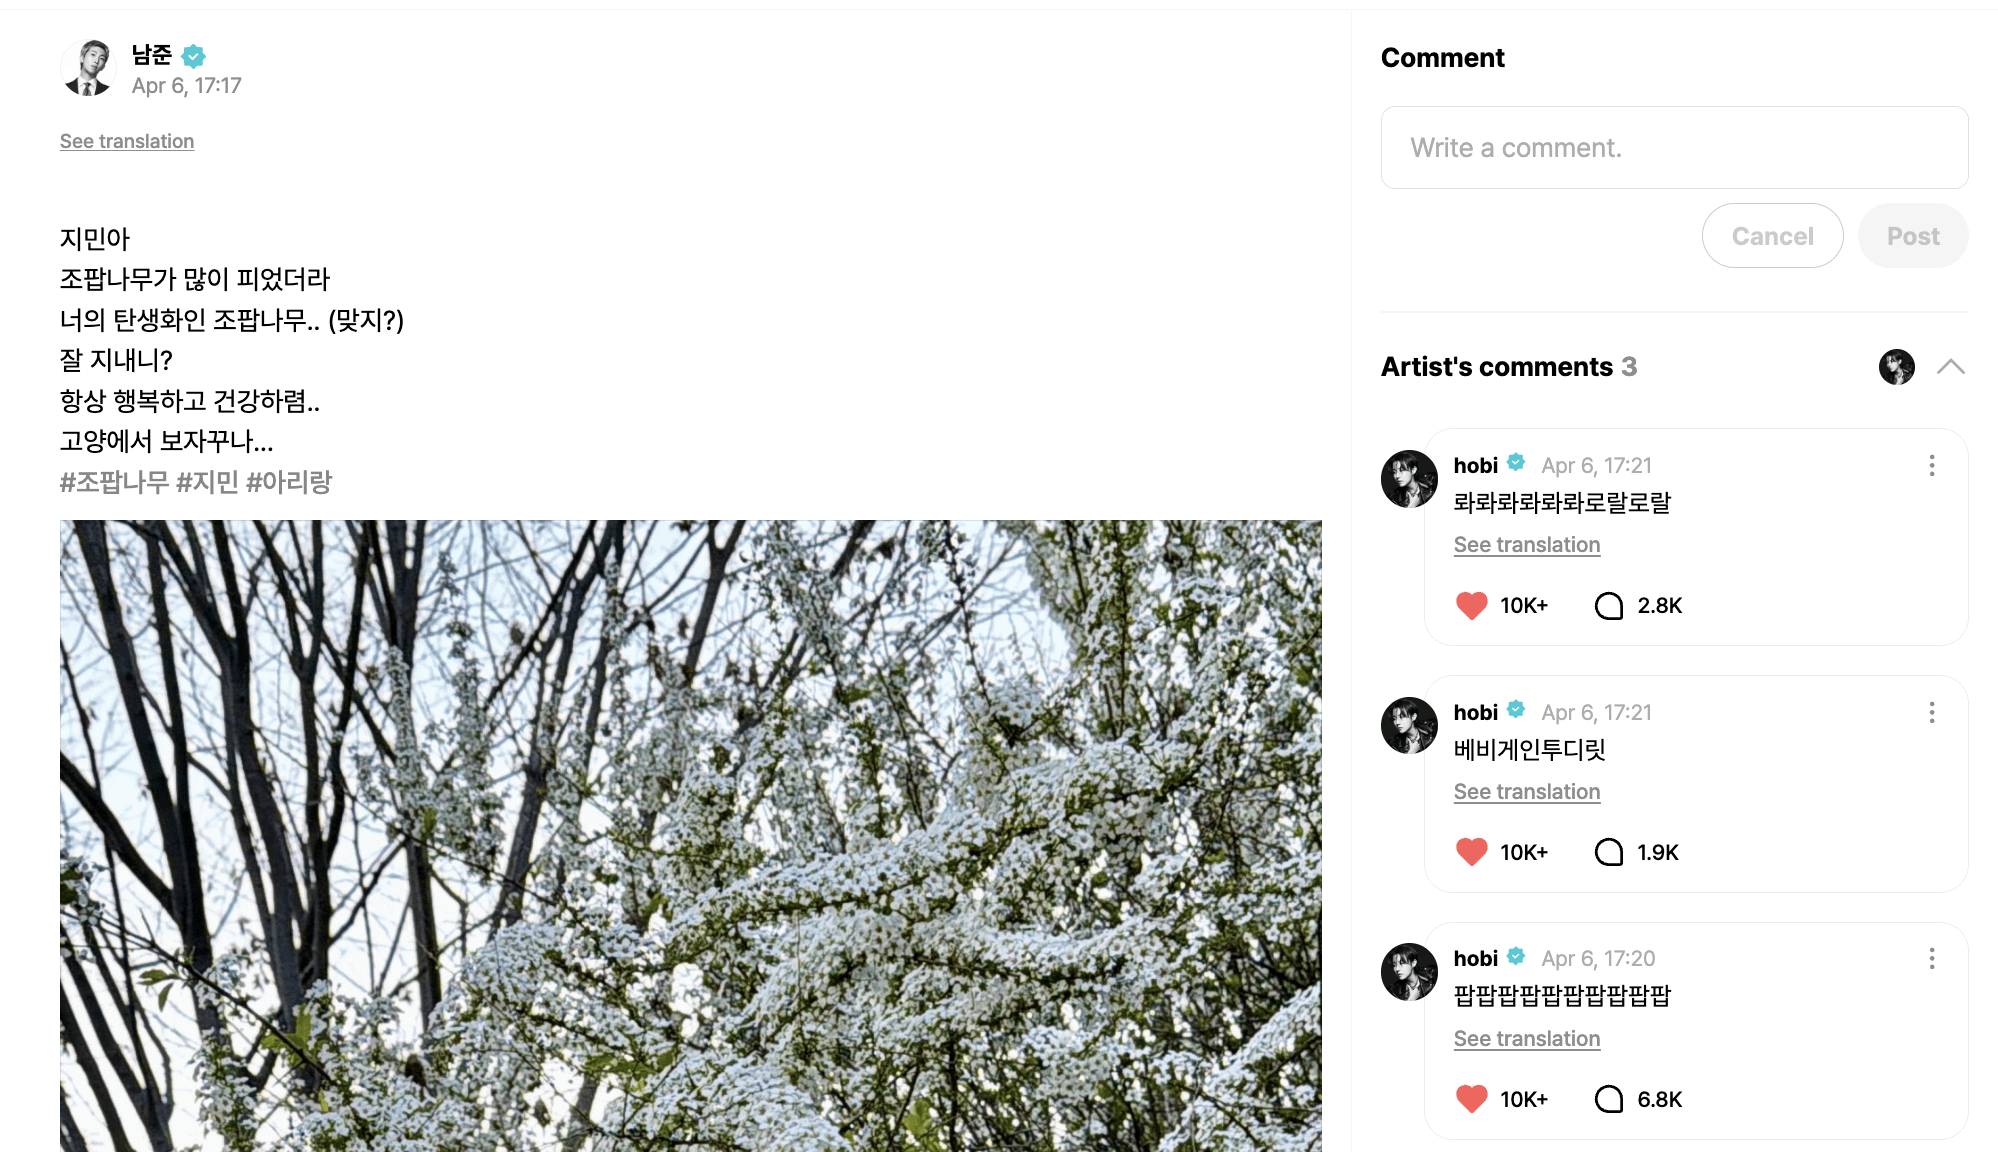Like hobi's second comment via the heart icon
The height and width of the screenshot is (1152, 1998).
[x=1471, y=852]
